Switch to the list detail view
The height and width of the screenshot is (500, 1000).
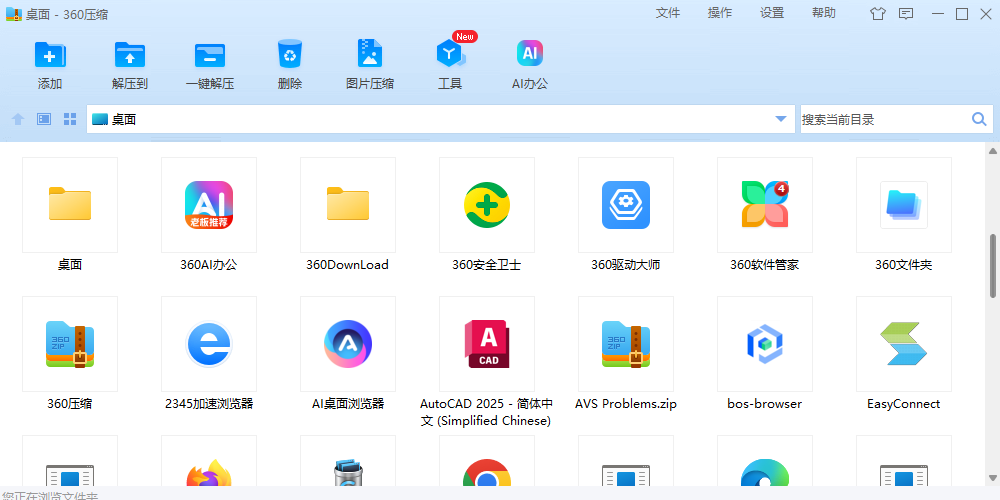pos(44,119)
